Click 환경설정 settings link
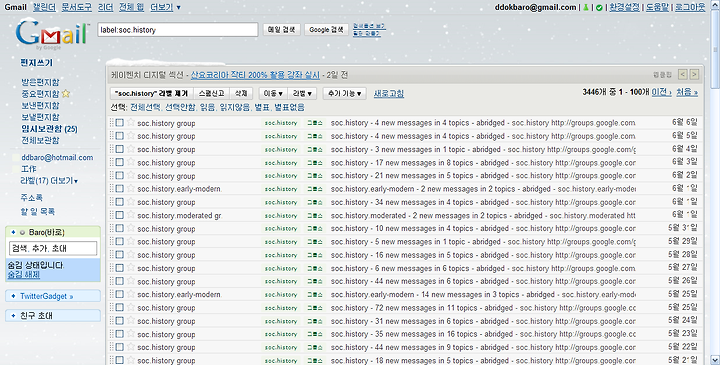Image resolution: width=720 pixels, height=365 pixels. (x=624, y=7)
